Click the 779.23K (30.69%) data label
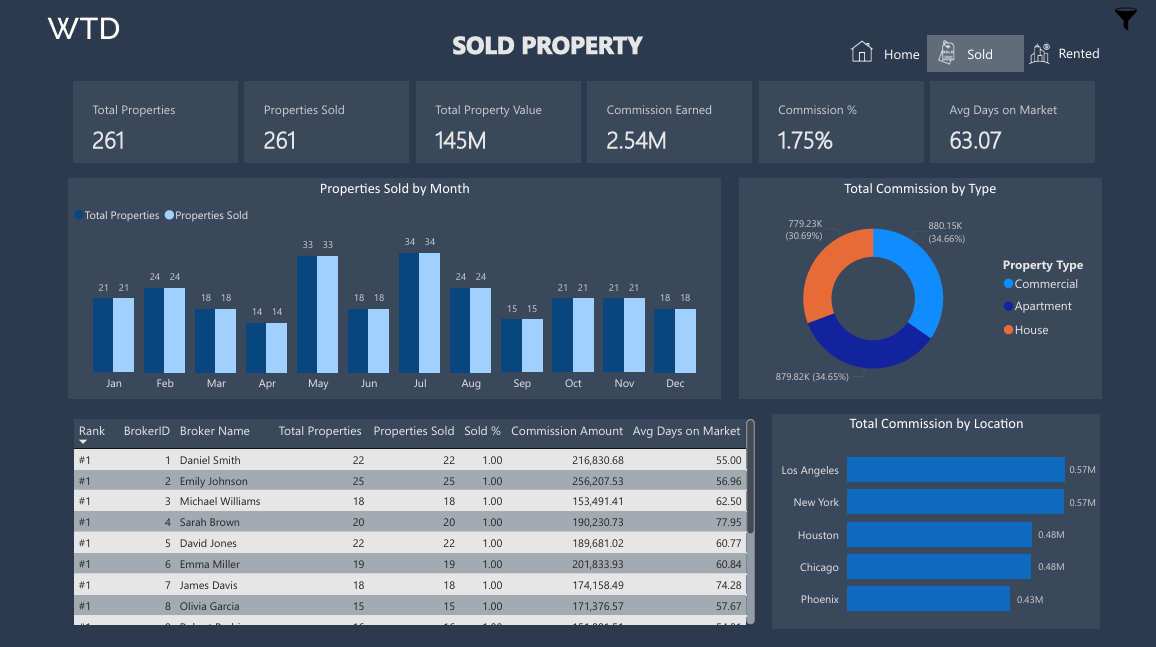 point(804,230)
